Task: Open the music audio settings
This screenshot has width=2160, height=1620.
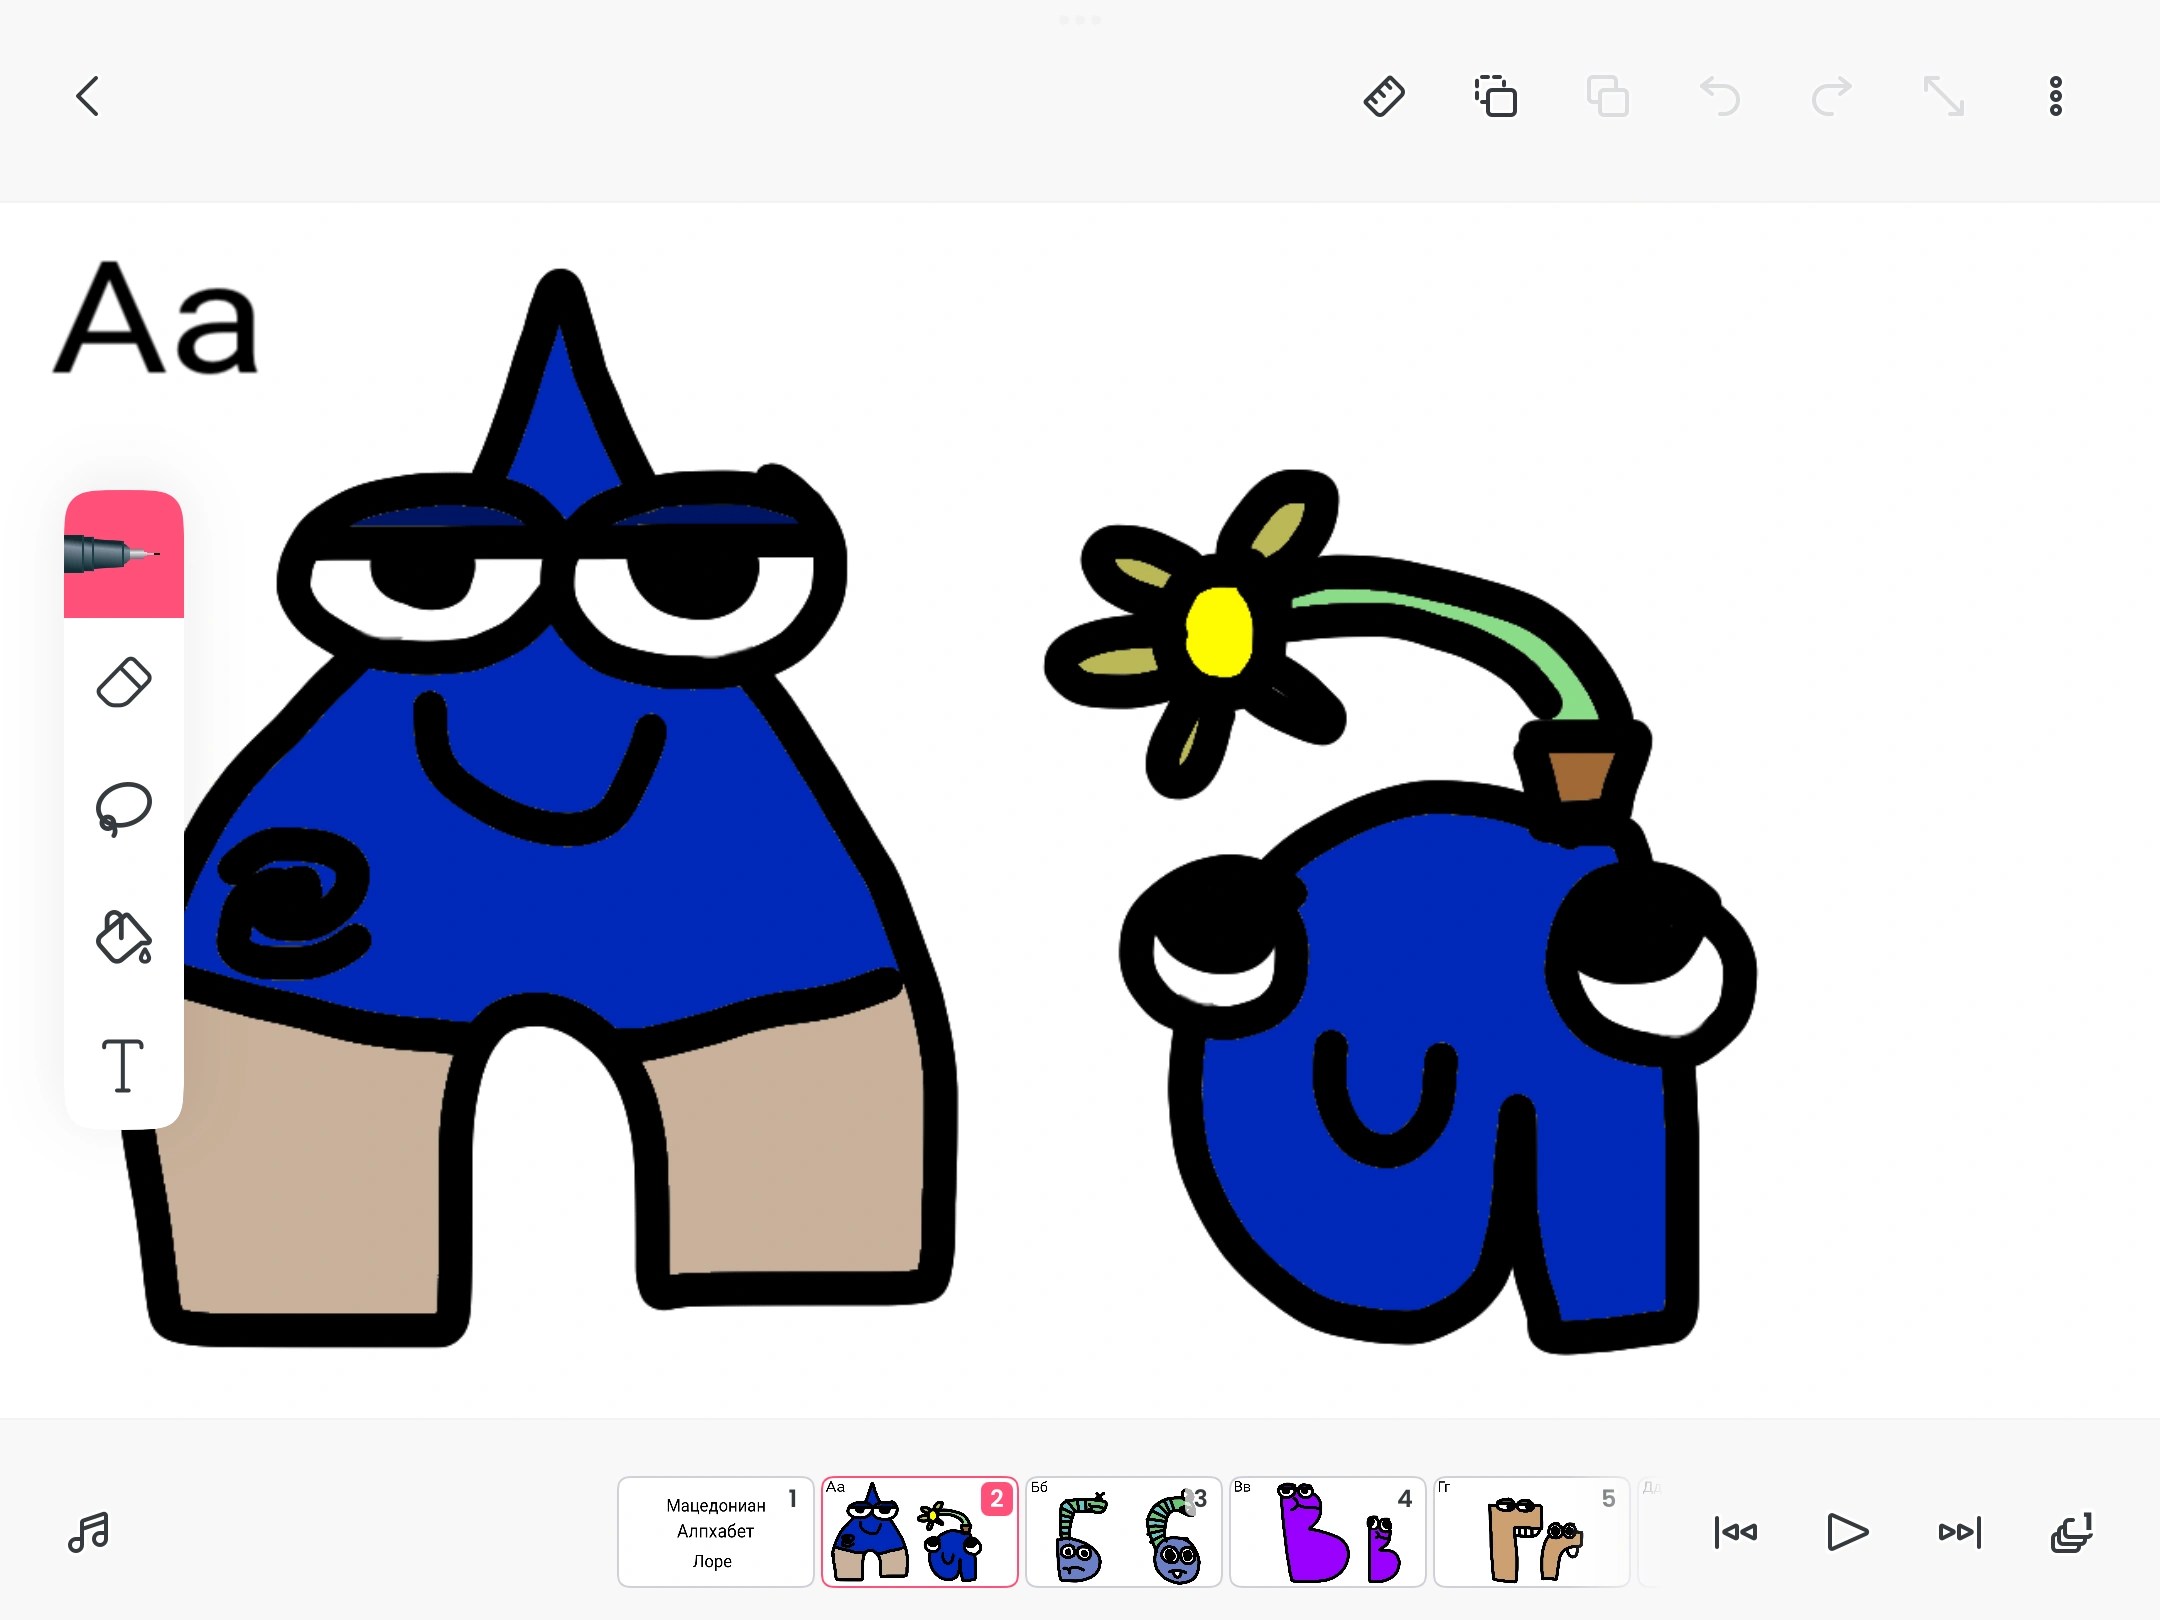Action: pos(89,1532)
